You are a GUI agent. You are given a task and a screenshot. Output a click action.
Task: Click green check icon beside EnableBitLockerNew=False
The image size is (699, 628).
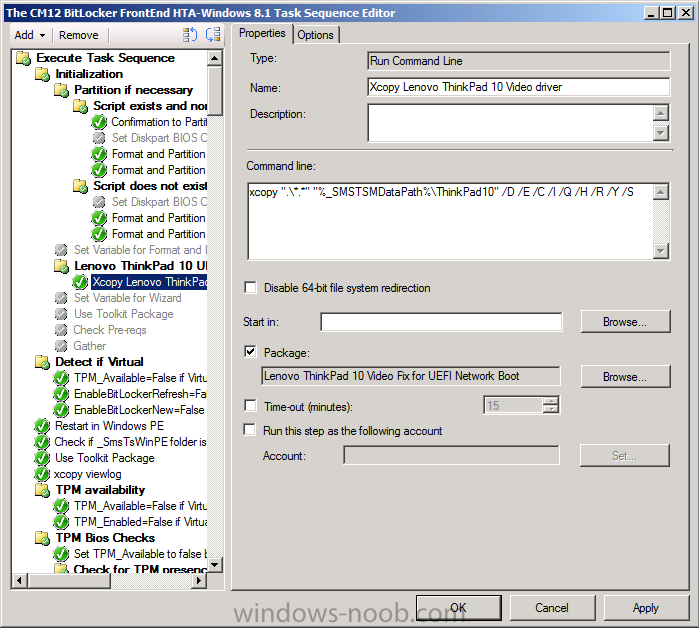tap(61, 410)
